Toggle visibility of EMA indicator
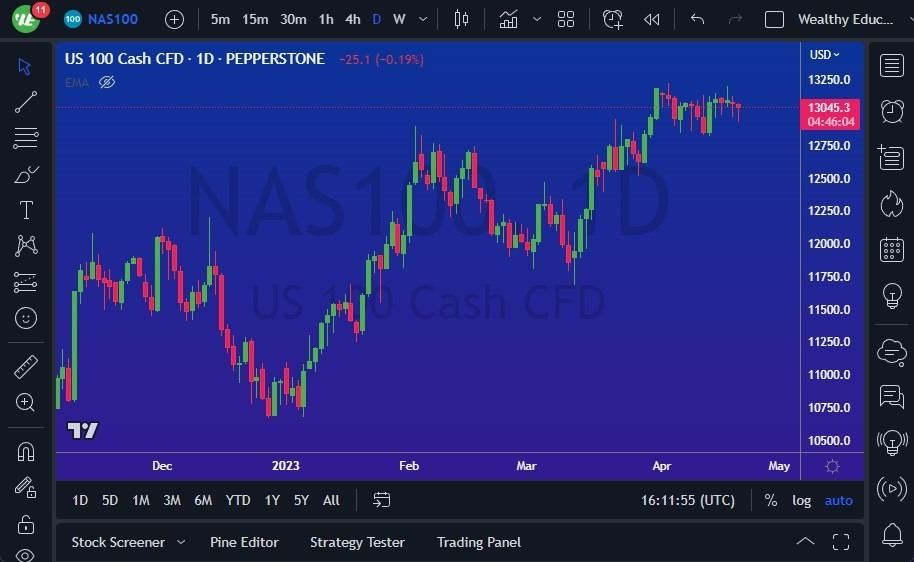The image size is (914, 562). coord(107,82)
